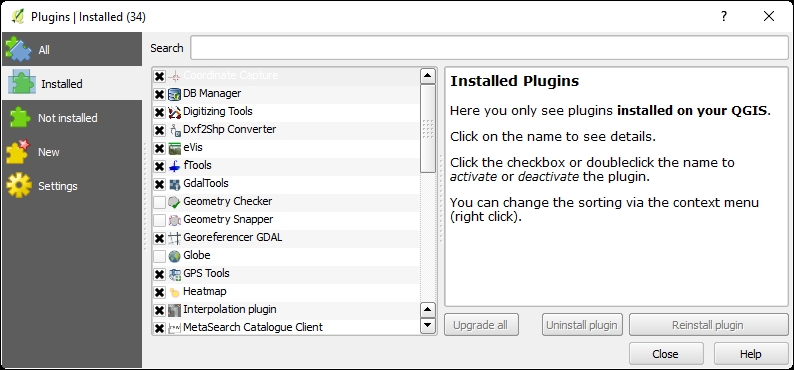The height and width of the screenshot is (370, 794).
Task: Click the Georeferencer GDAL plugin icon
Action: [175, 238]
